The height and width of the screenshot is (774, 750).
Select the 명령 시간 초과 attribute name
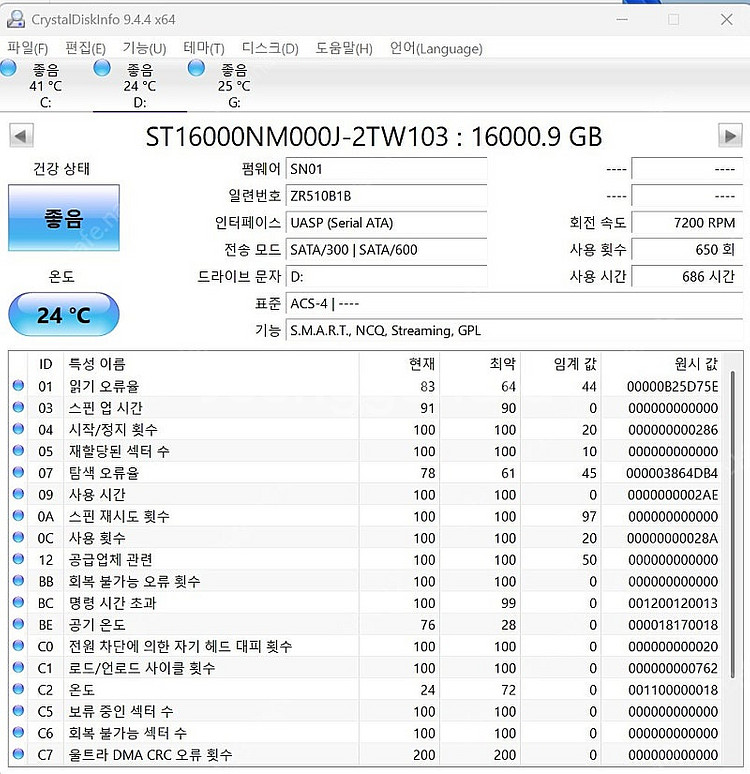(113, 603)
